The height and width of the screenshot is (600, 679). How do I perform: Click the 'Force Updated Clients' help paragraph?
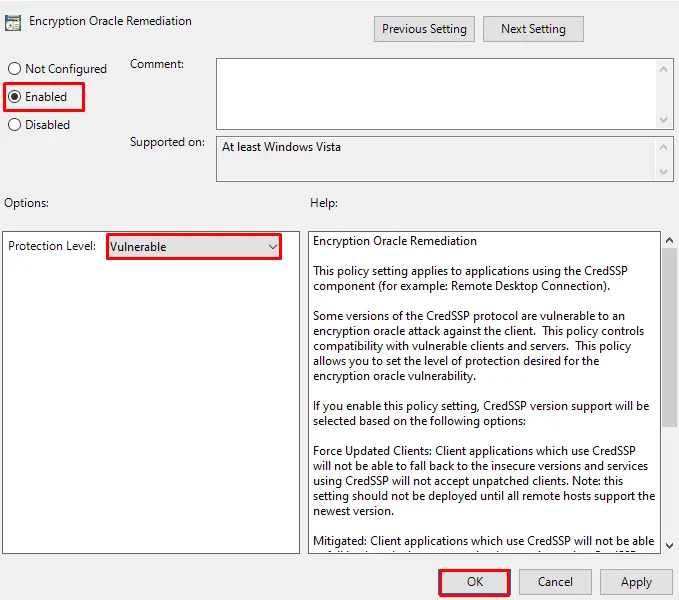484,481
